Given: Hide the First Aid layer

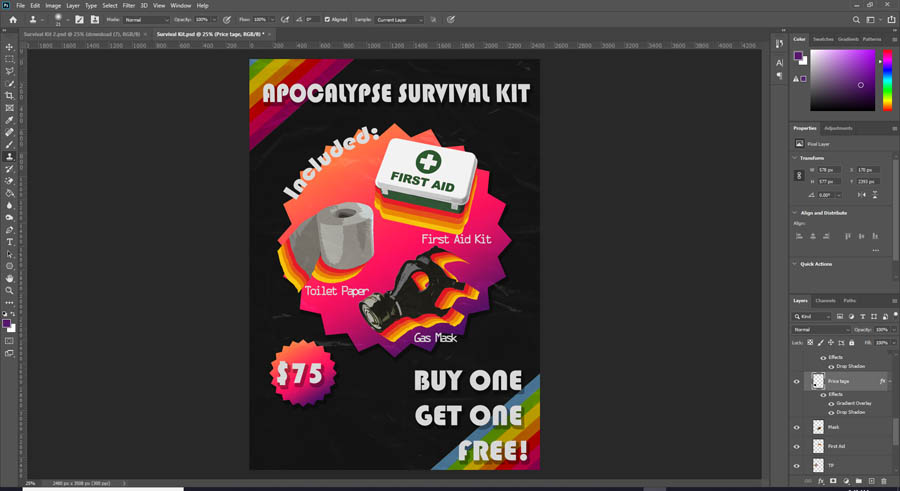Looking at the screenshot, I should click(797, 446).
